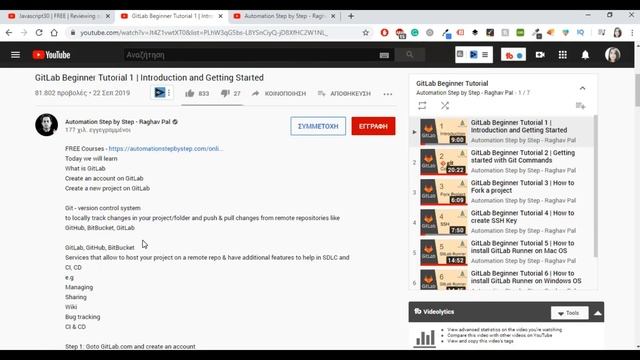This screenshot has width=640, height=360.
Task: Open the on-screen keyboard icon in search
Action: pyautogui.click(x=384, y=55)
